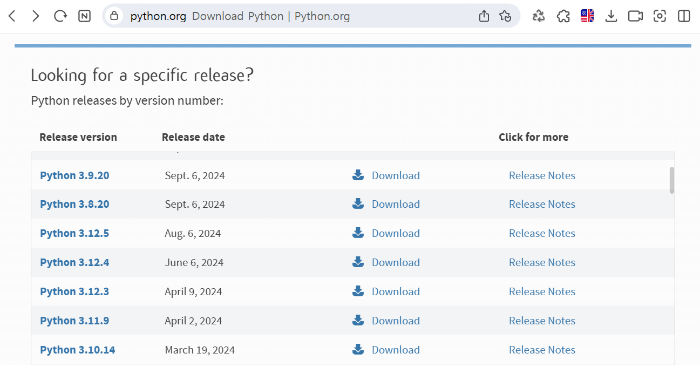Toggle the browser sidebar panel icon

pyautogui.click(x=684, y=17)
